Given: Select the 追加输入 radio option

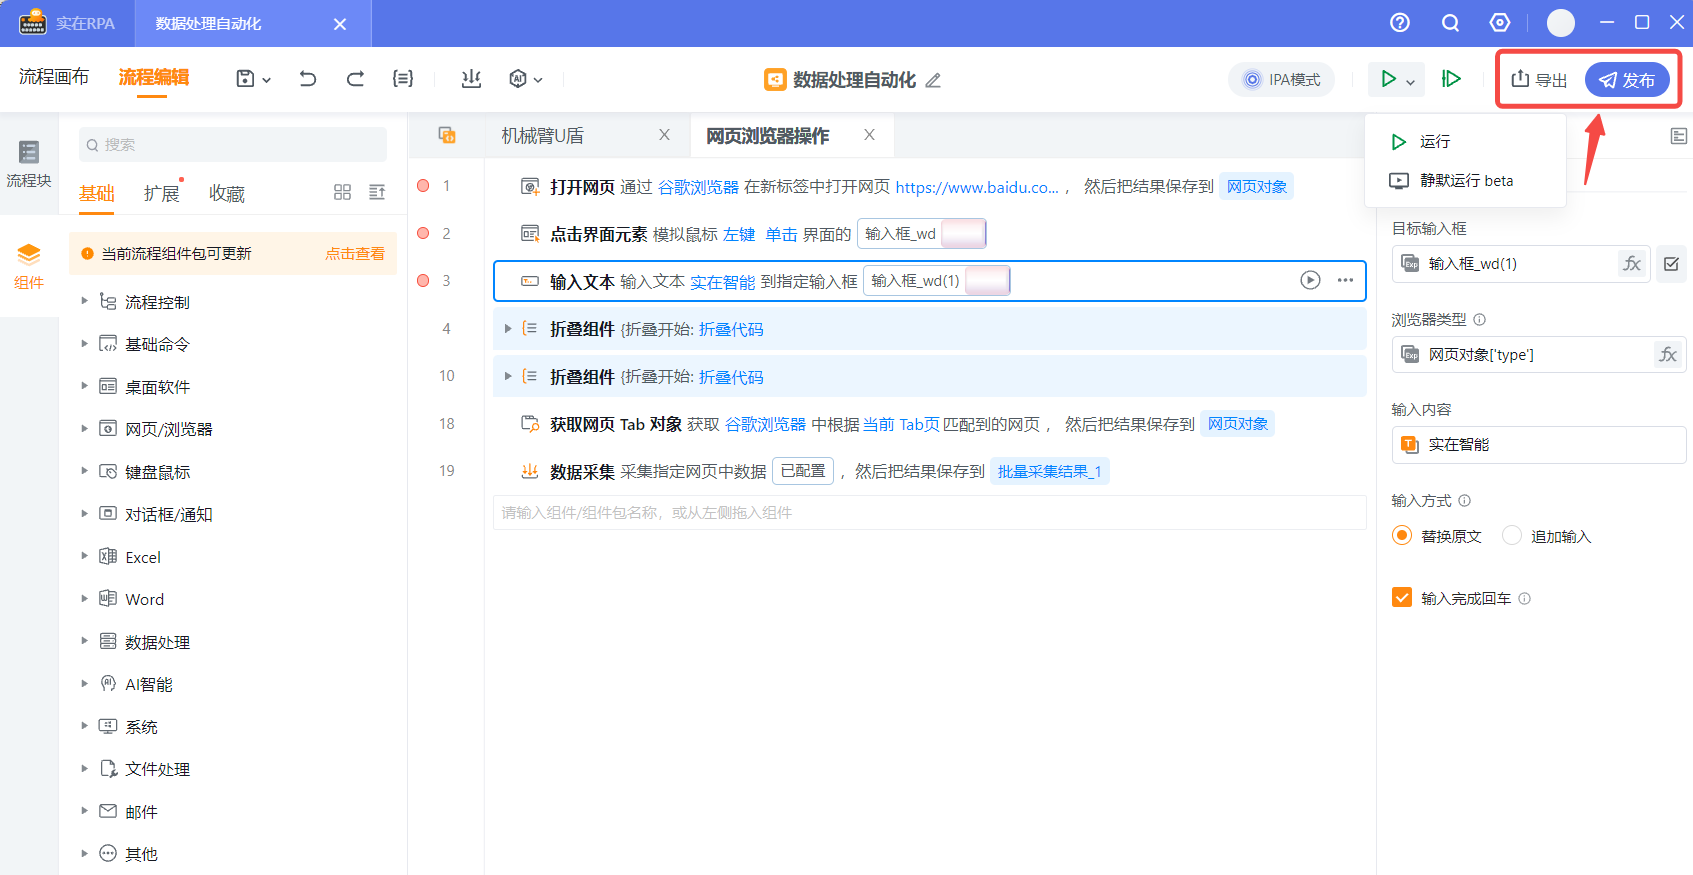Looking at the screenshot, I should [x=1512, y=536].
